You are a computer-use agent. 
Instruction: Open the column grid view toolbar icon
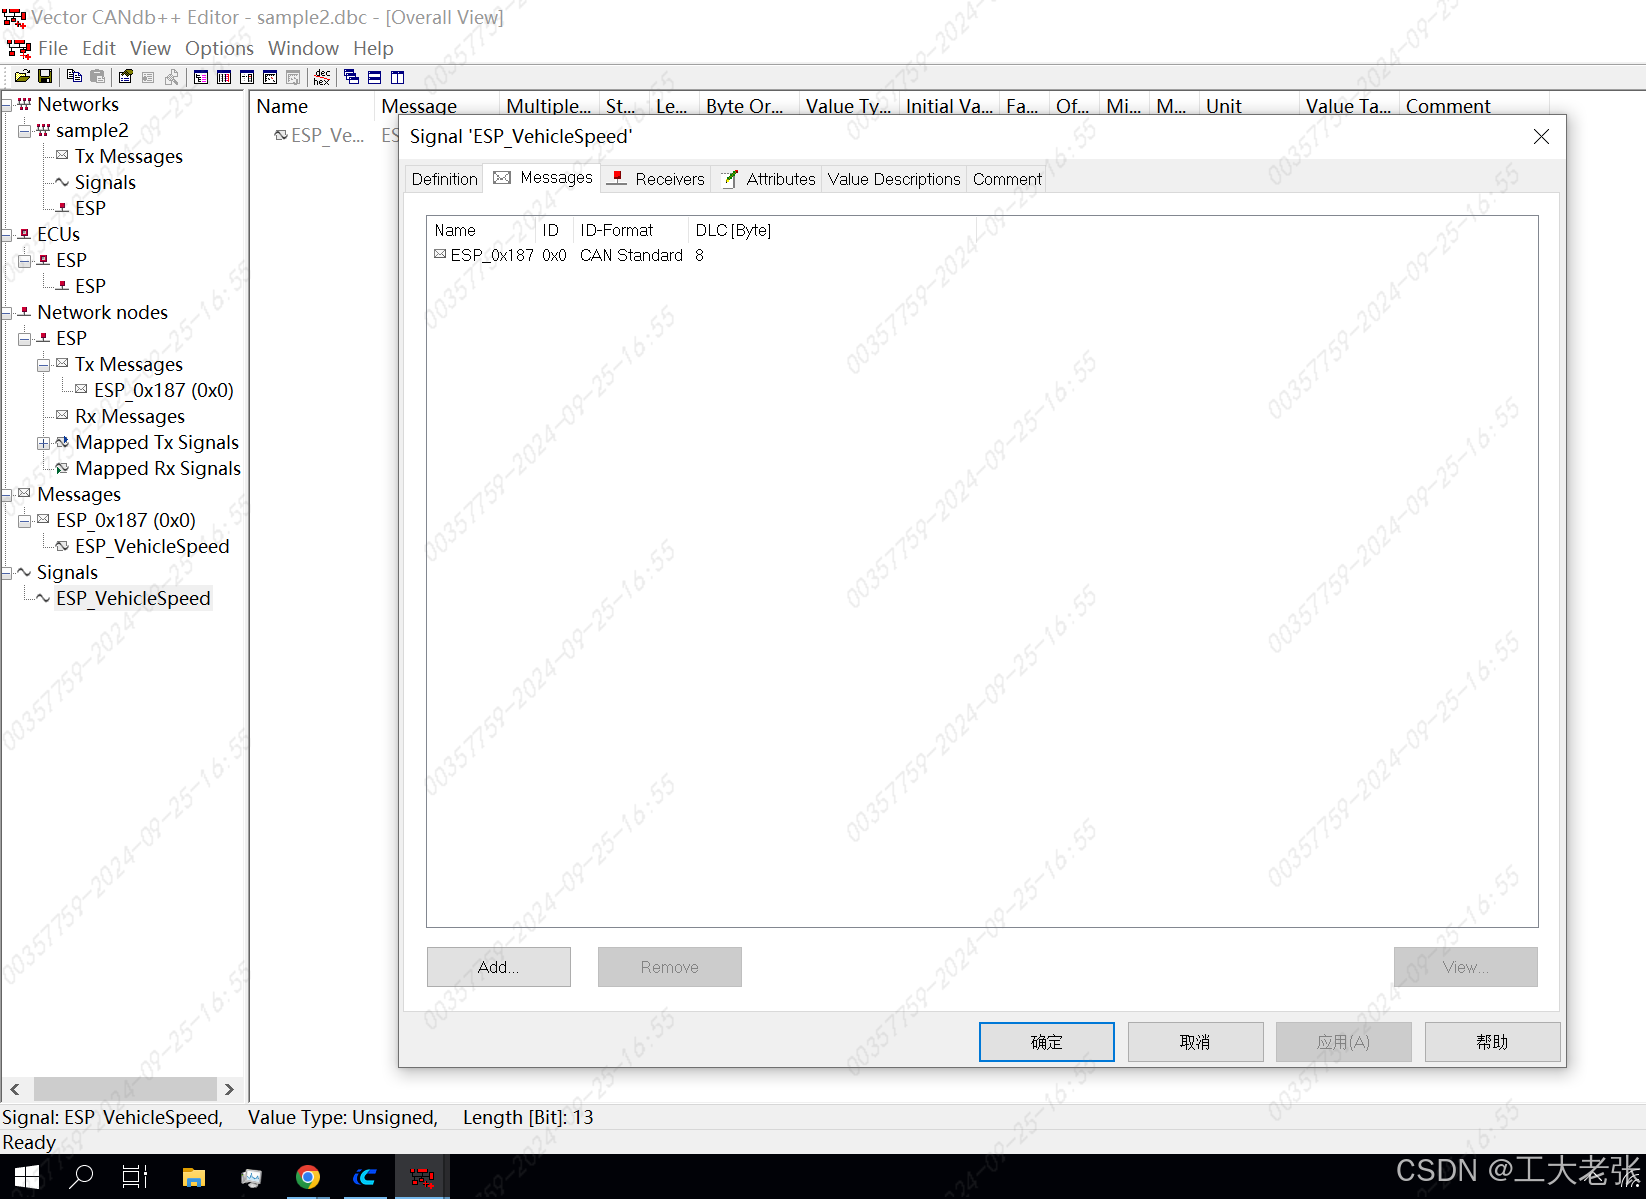224,77
